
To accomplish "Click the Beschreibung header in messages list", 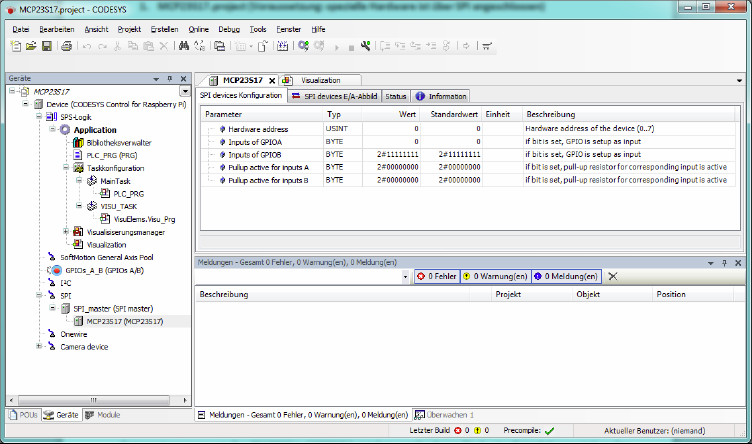I will click(x=334, y=294).
